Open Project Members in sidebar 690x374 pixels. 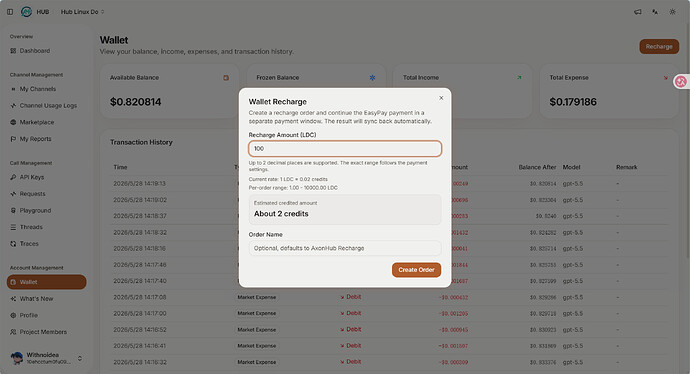coord(47,332)
